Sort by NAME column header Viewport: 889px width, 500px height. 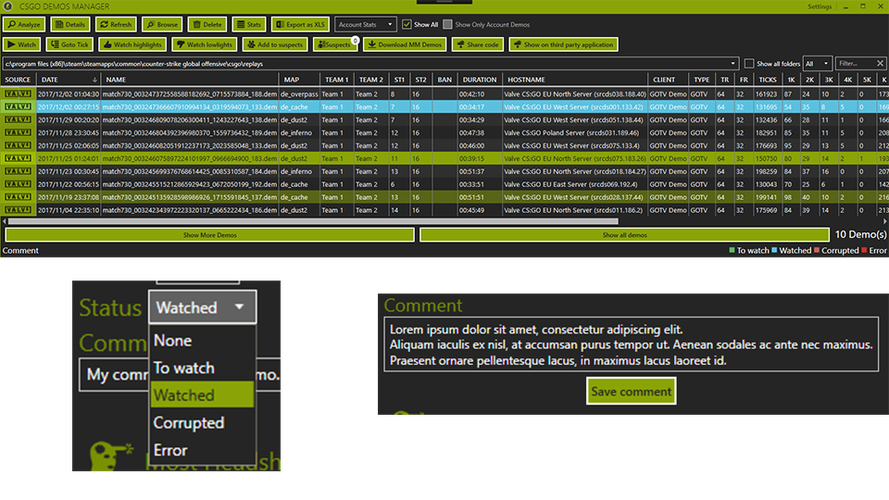pyautogui.click(x=190, y=79)
